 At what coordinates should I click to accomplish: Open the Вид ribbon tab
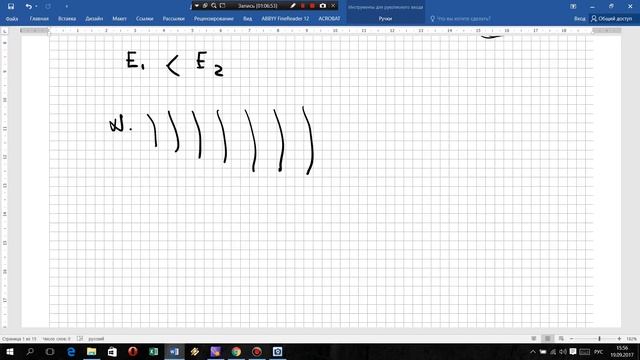pyautogui.click(x=247, y=19)
